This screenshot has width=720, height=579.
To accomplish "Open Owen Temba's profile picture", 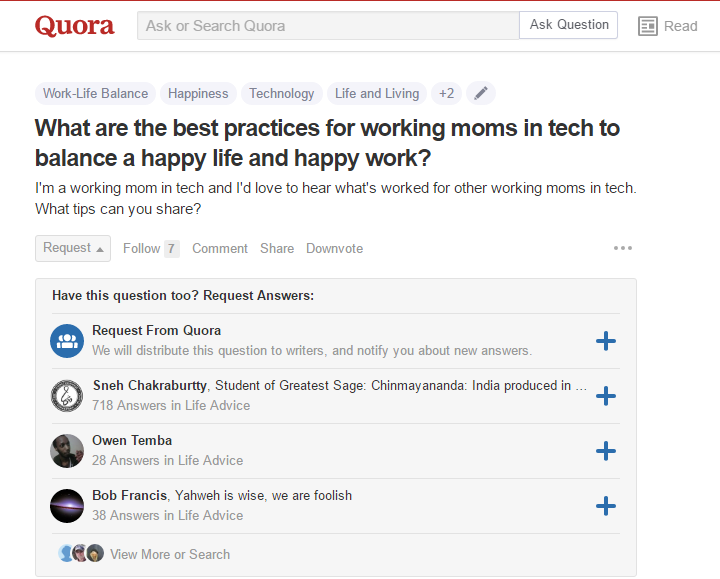I will 67,451.
